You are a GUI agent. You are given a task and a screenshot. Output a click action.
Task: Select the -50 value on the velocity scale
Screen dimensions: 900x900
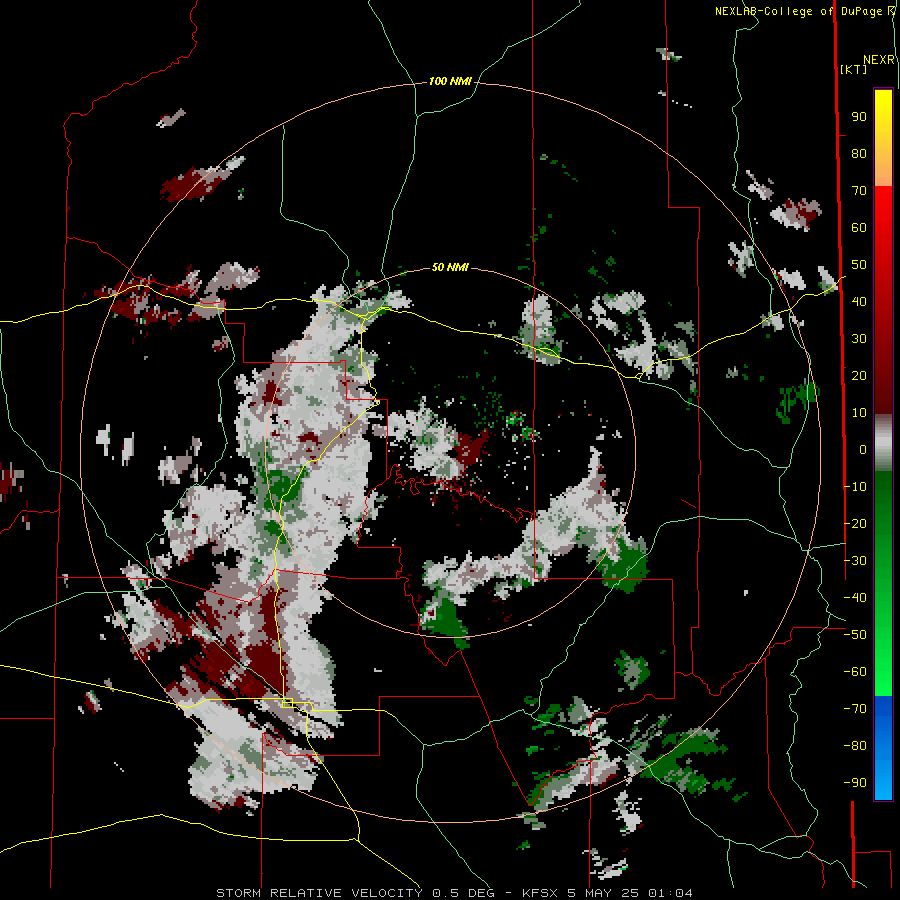[855, 635]
